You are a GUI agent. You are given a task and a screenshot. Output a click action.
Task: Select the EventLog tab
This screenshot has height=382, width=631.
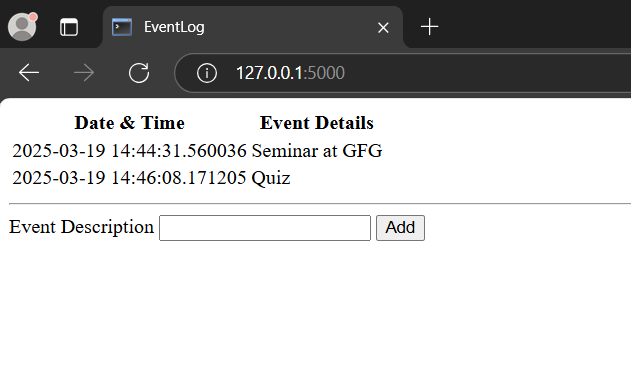point(253,27)
